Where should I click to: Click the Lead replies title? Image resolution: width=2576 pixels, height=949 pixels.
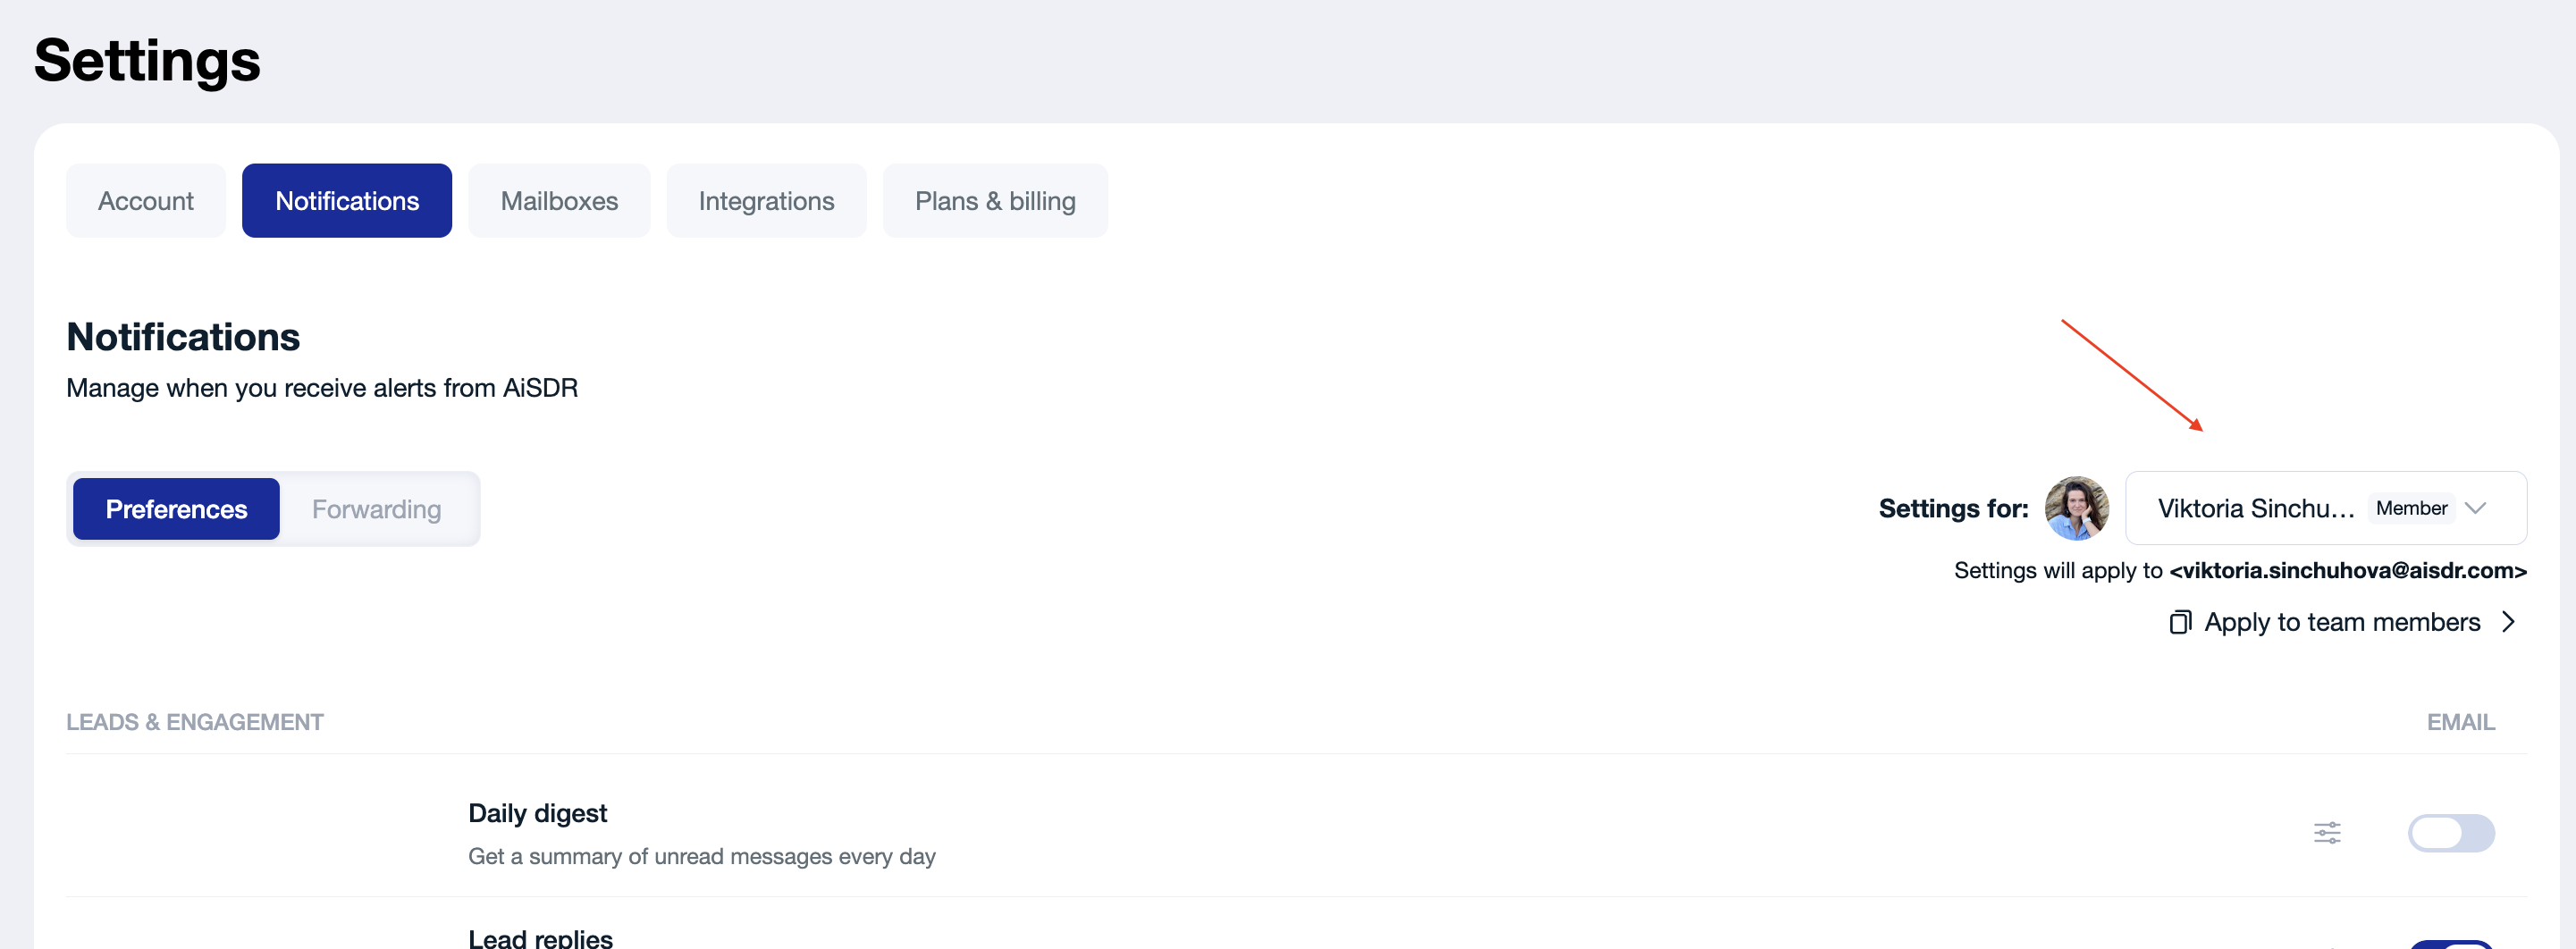click(540, 938)
